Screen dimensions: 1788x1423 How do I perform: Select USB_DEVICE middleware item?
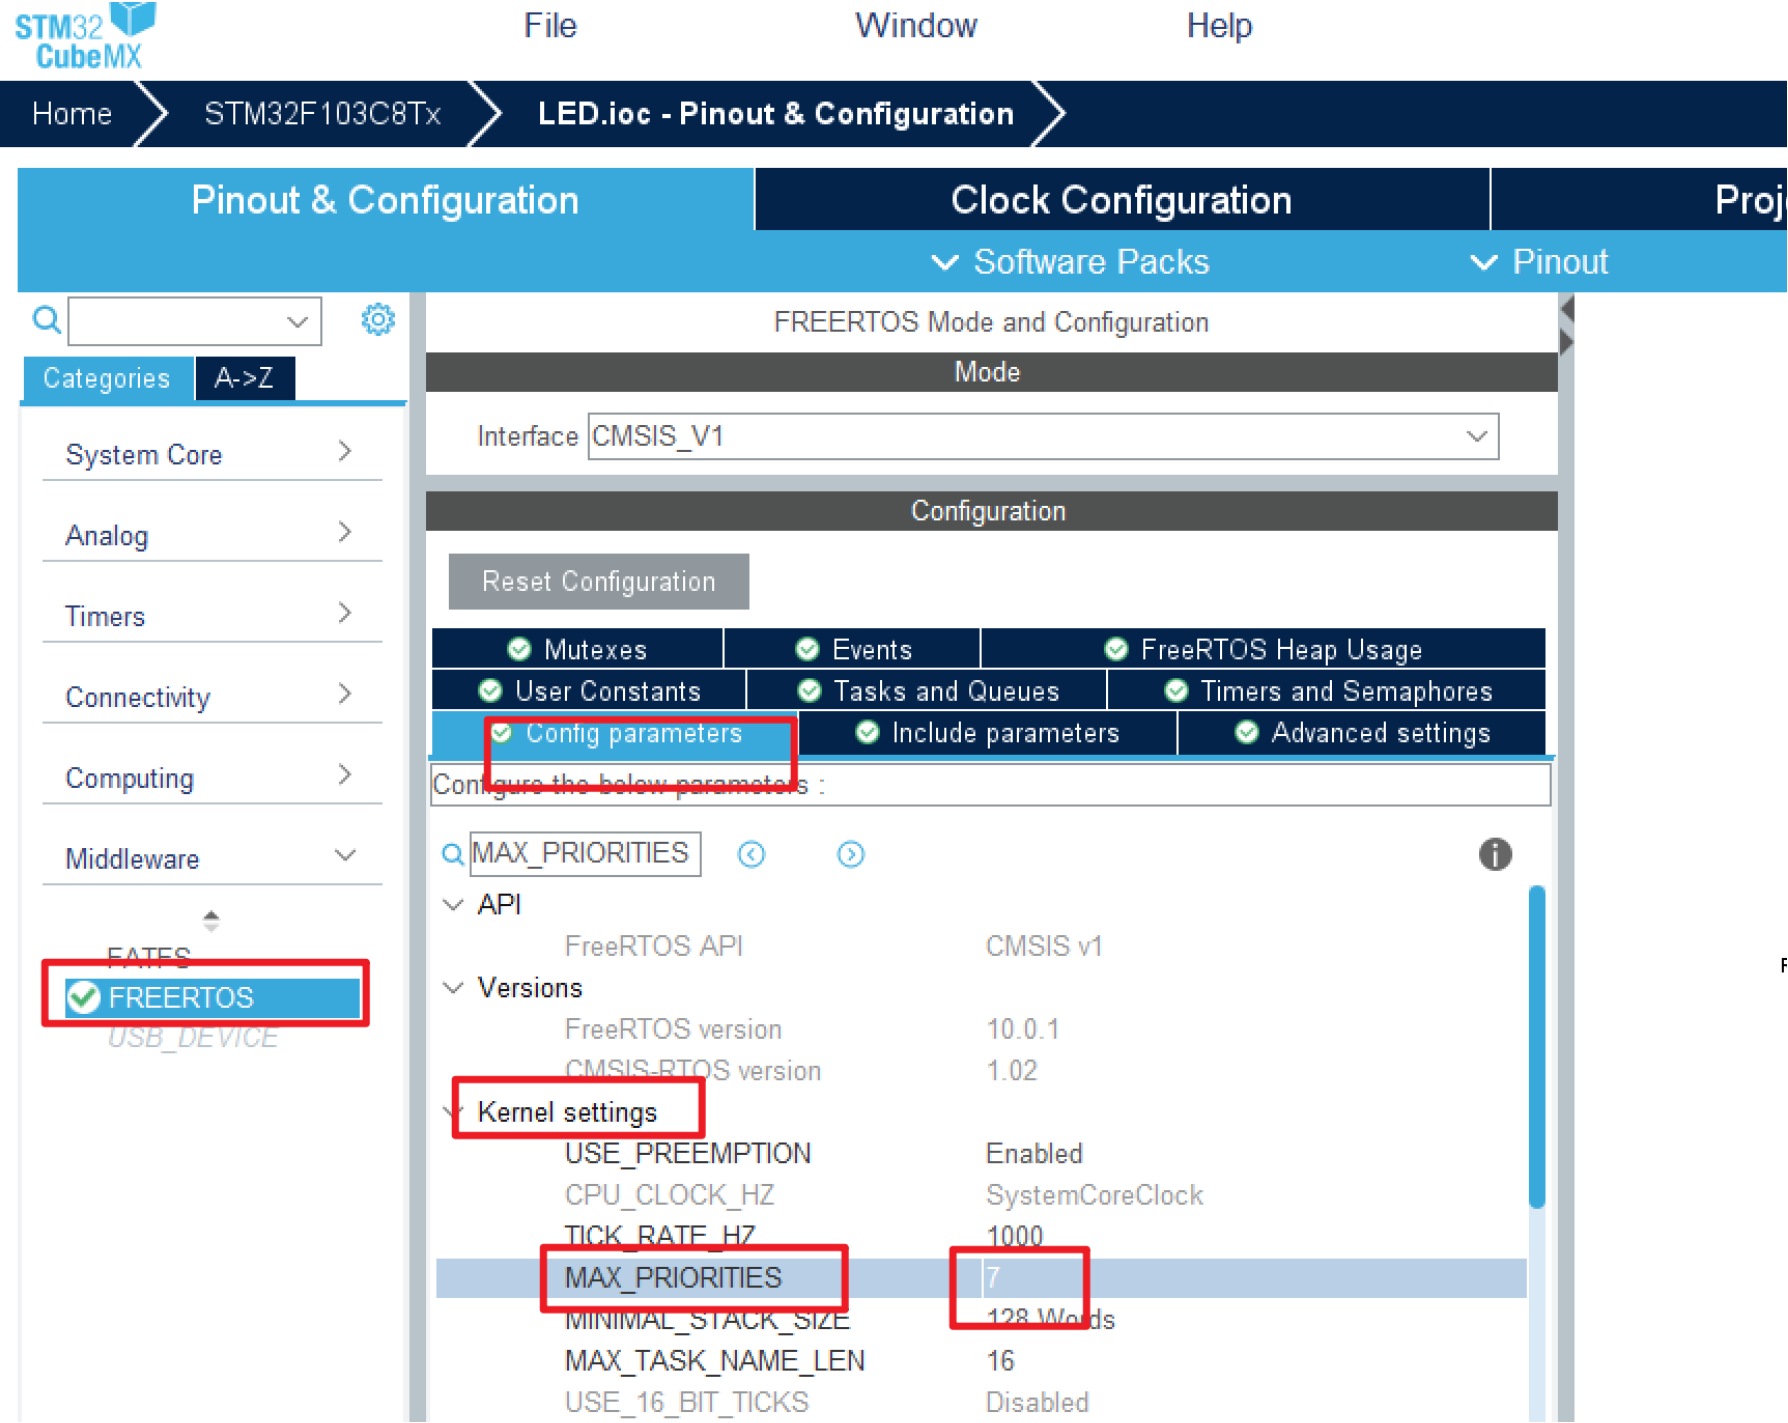[192, 1038]
